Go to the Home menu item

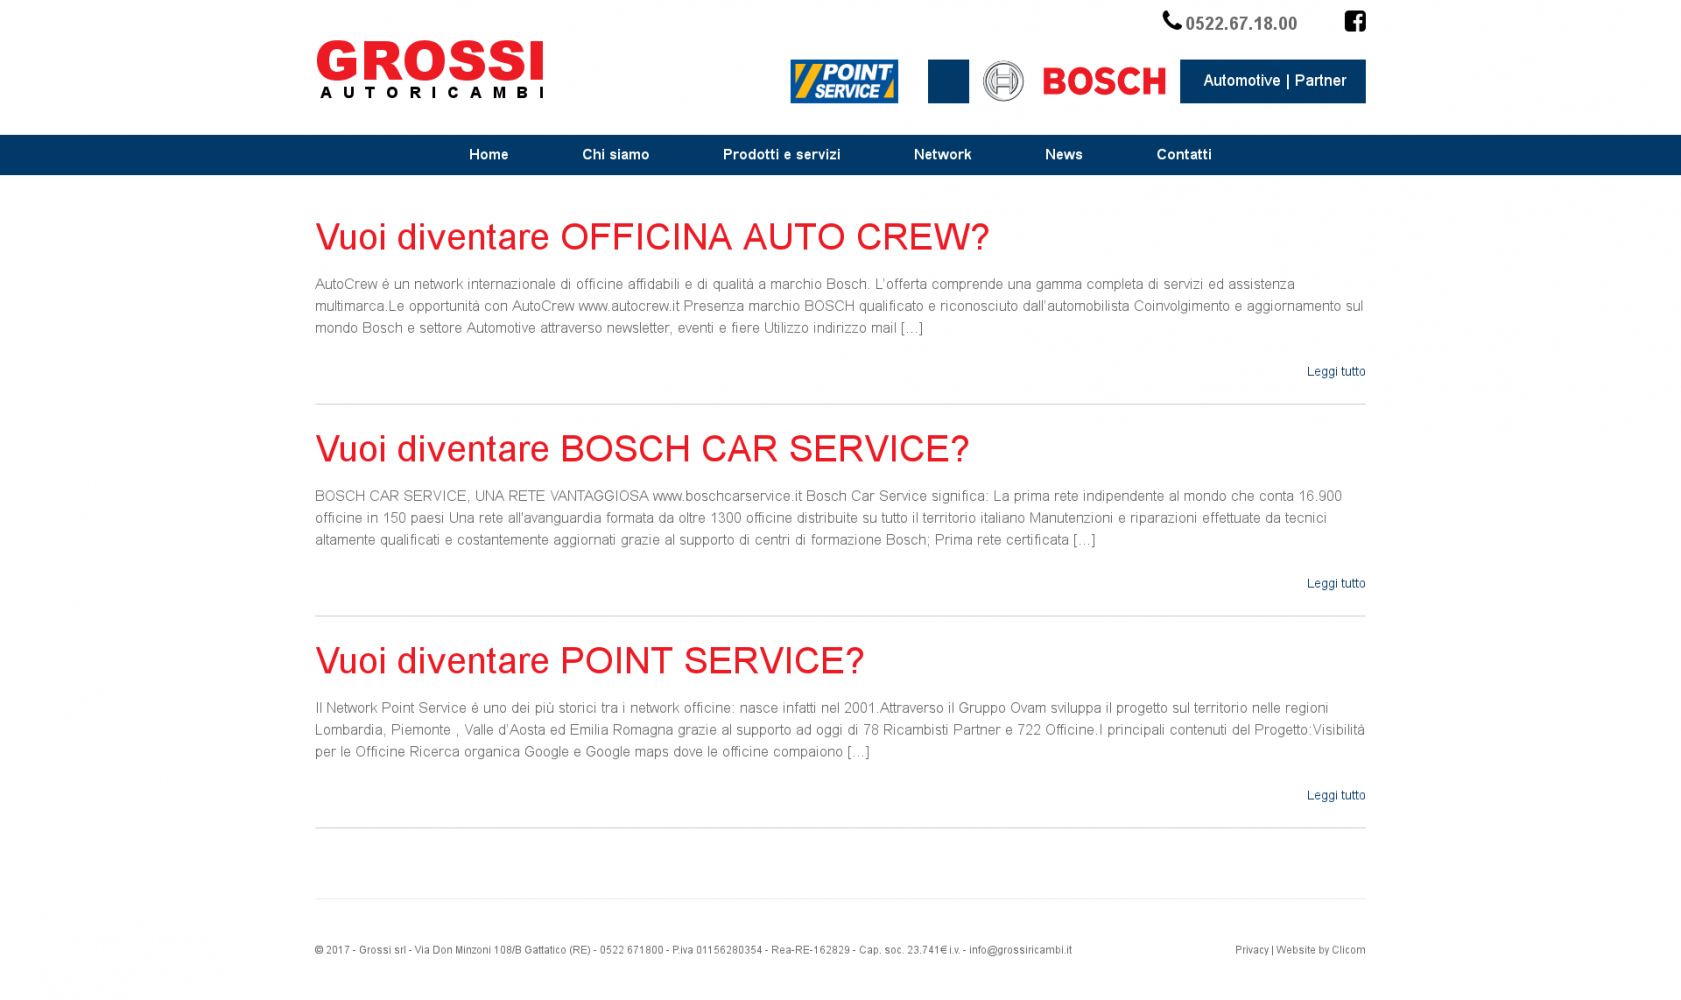[489, 155]
